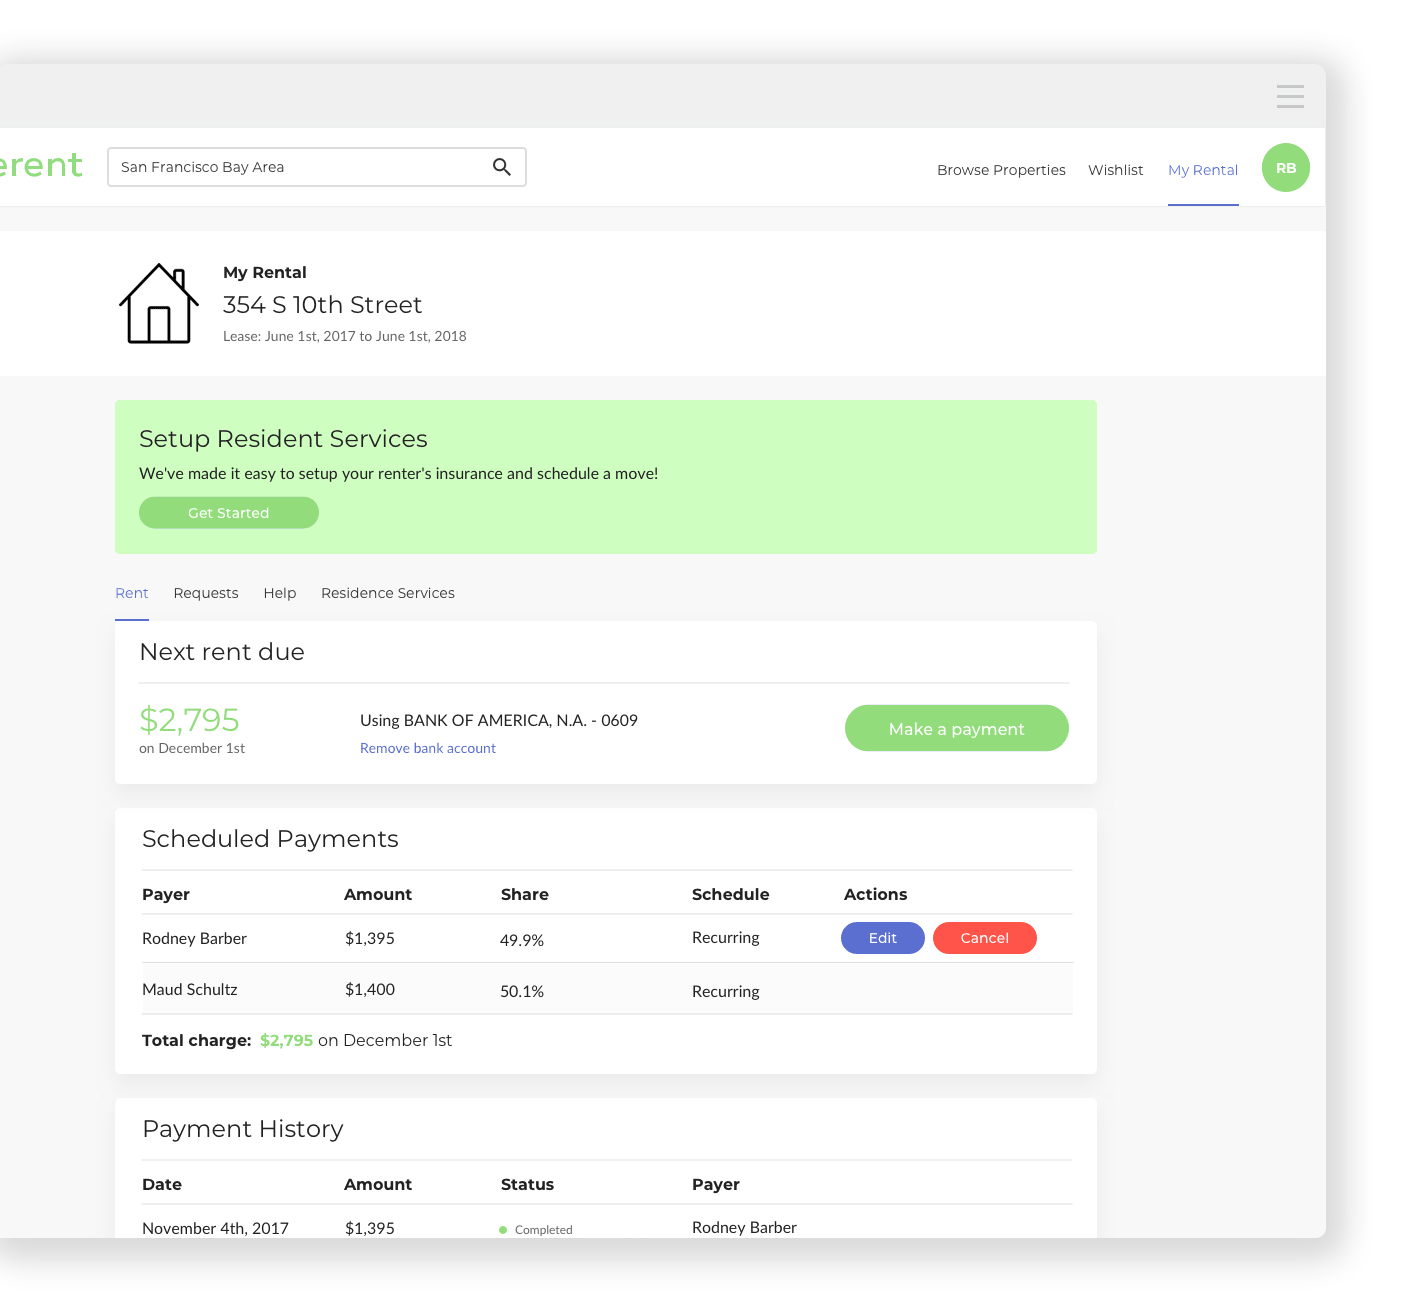Focus the San Francisco Bay Area search field
Screen dimensions: 1404x1300
point(317,167)
